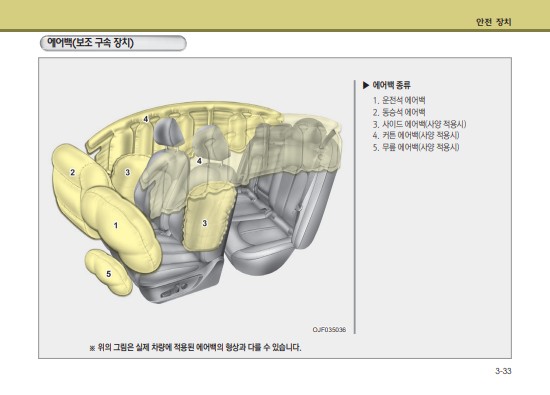Select legend item '3. 사이드 에어백(사양 적용시)'
Image resolution: width=550 pixels, height=395 pixels.
point(420,124)
